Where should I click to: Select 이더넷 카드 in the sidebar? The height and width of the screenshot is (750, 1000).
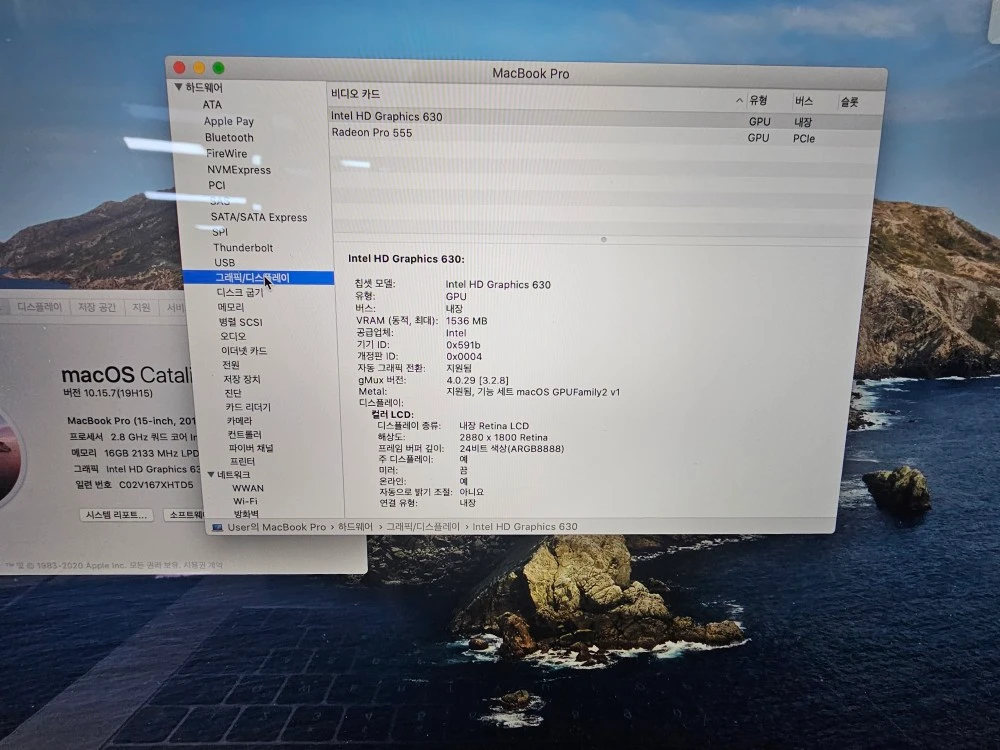(x=244, y=351)
